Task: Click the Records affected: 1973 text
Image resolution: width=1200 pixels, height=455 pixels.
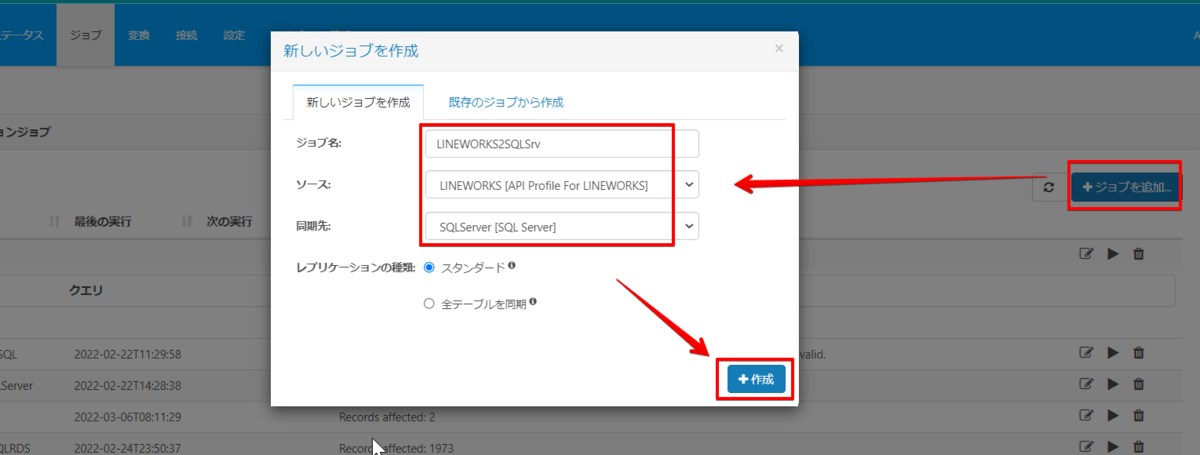Action: click(x=394, y=447)
